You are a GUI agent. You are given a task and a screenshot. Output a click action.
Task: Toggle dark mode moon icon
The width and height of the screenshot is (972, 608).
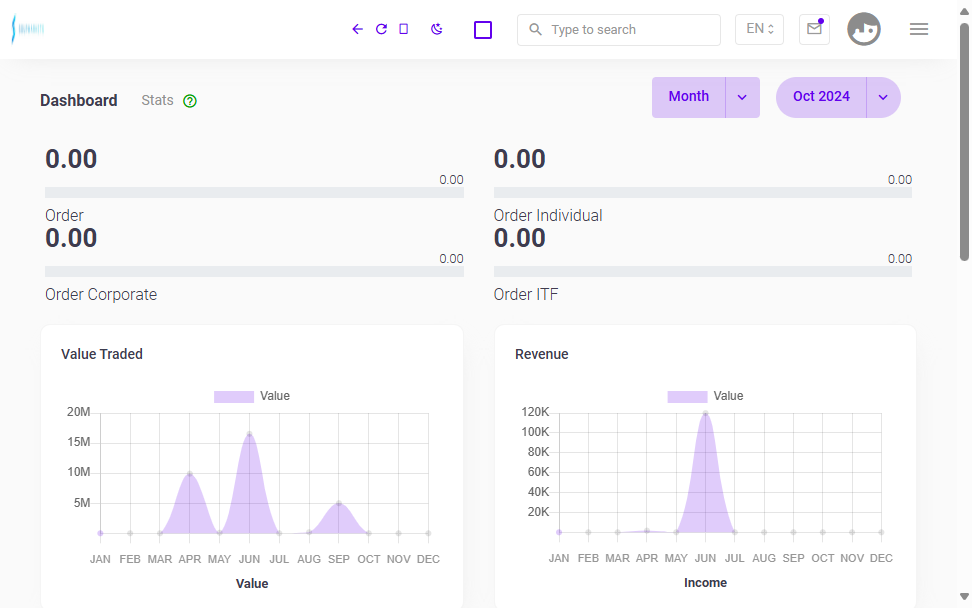click(437, 29)
